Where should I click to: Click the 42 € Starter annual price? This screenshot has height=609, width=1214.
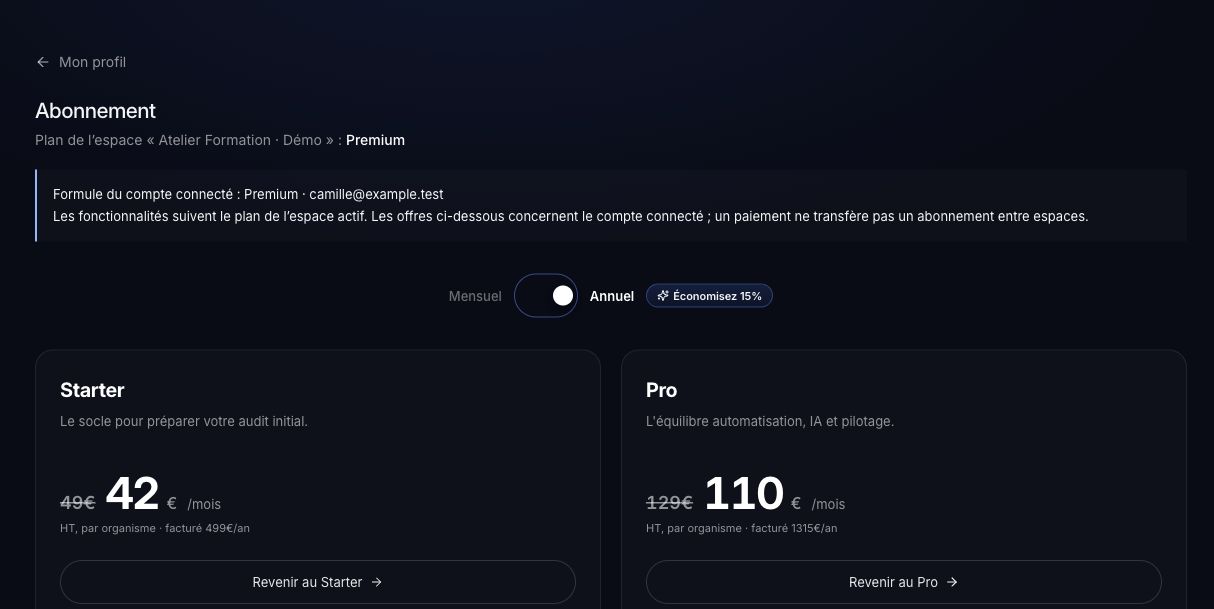tap(141, 494)
